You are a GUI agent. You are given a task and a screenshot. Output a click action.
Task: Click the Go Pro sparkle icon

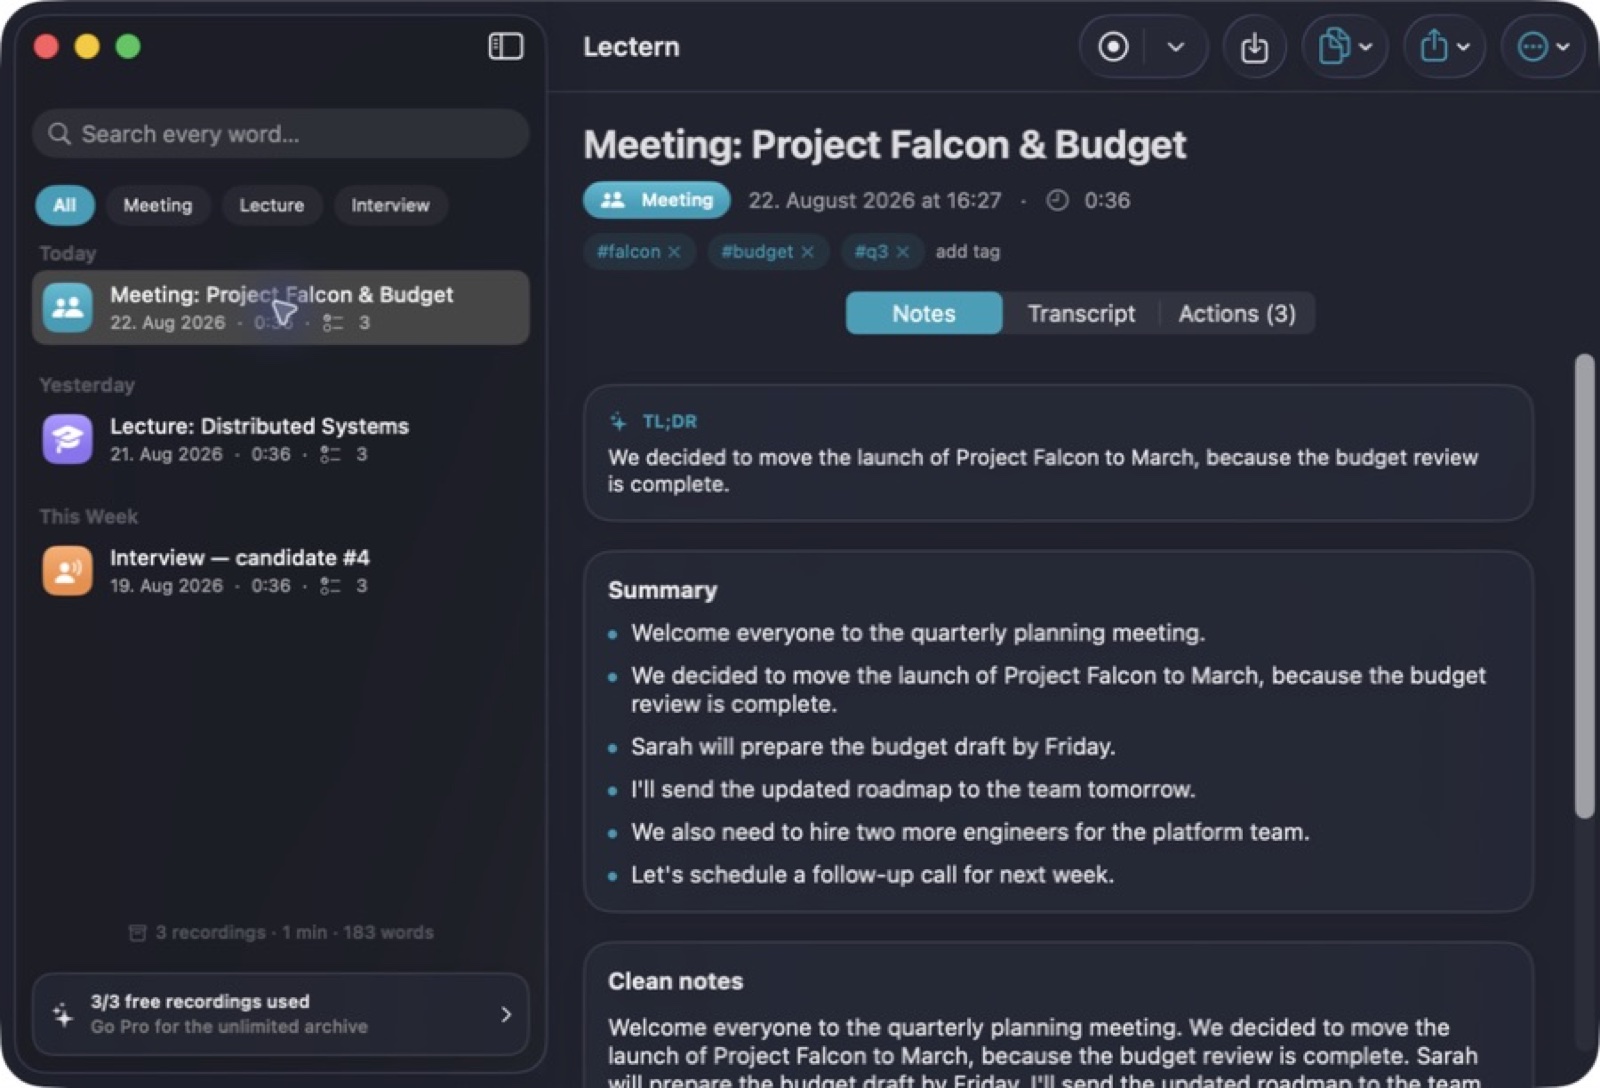[63, 1015]
